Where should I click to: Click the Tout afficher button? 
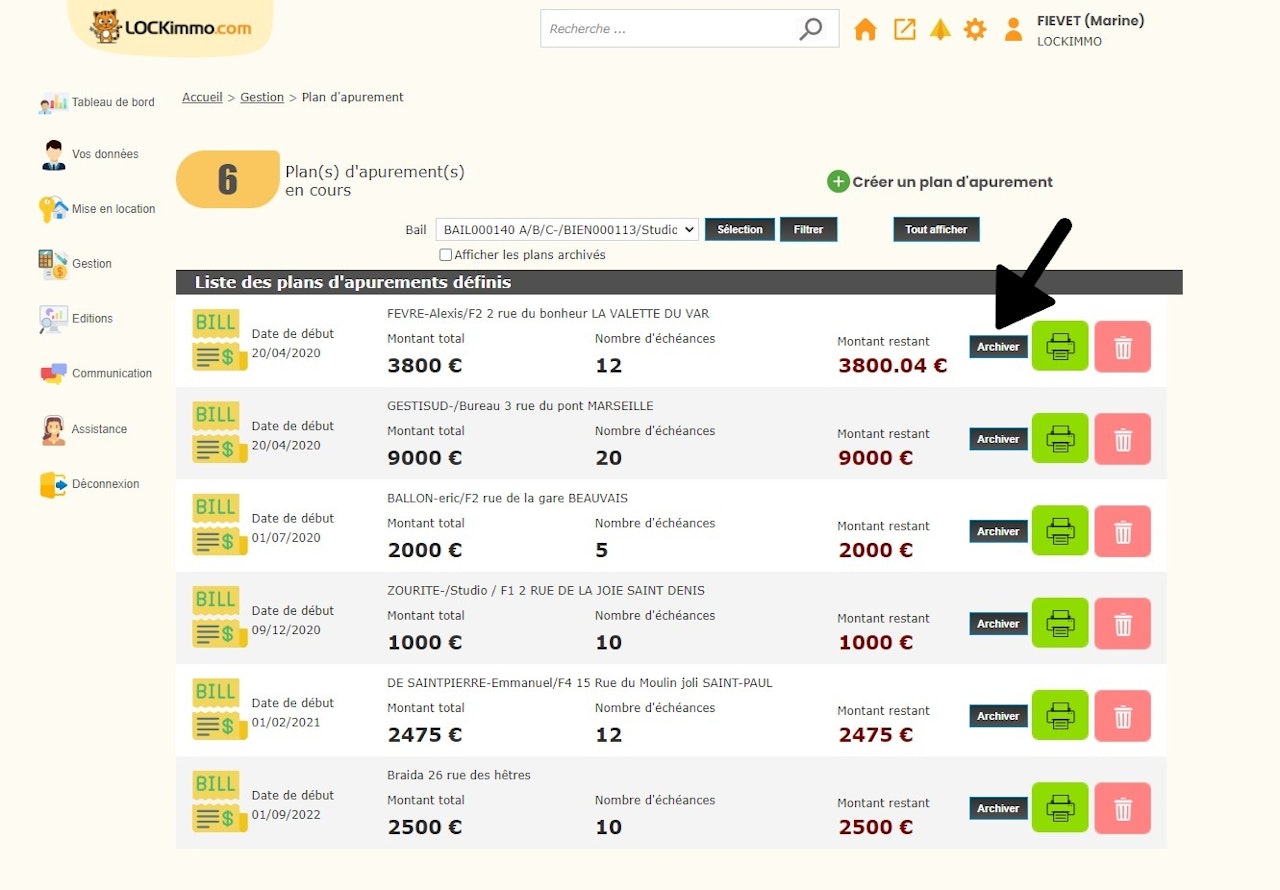(x=936, y=230)
